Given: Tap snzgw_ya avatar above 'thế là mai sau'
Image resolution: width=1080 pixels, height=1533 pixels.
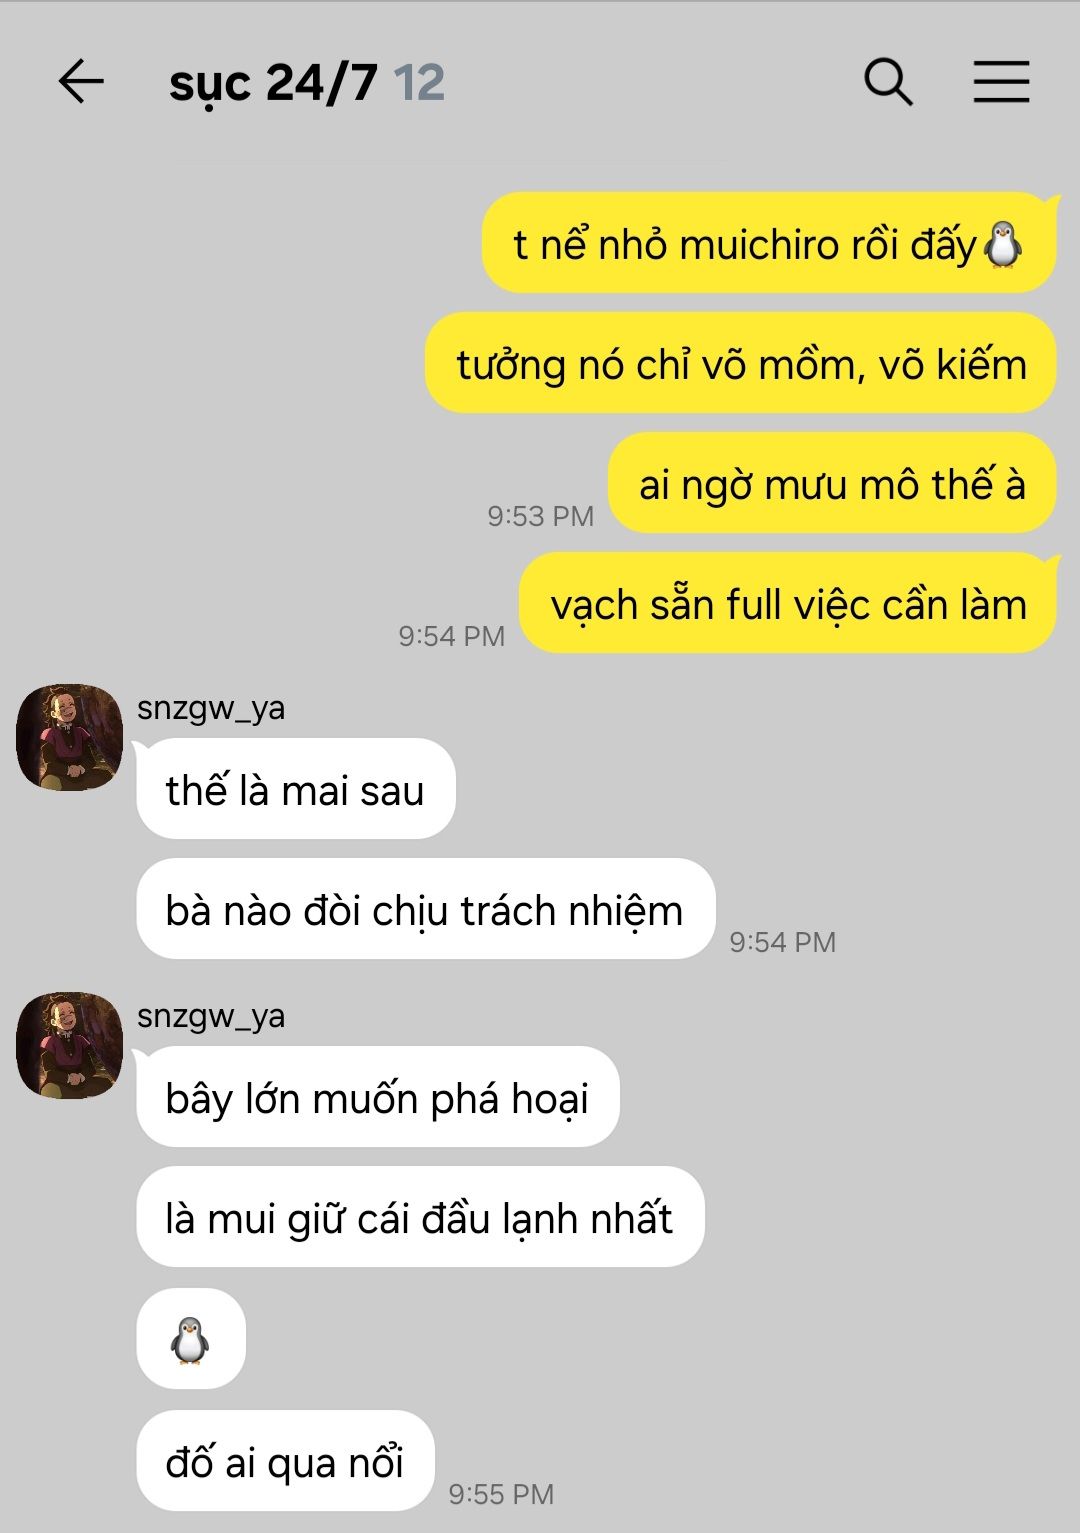Looking at the screenshot, I should pyautogui.click(x=69, y=737).
